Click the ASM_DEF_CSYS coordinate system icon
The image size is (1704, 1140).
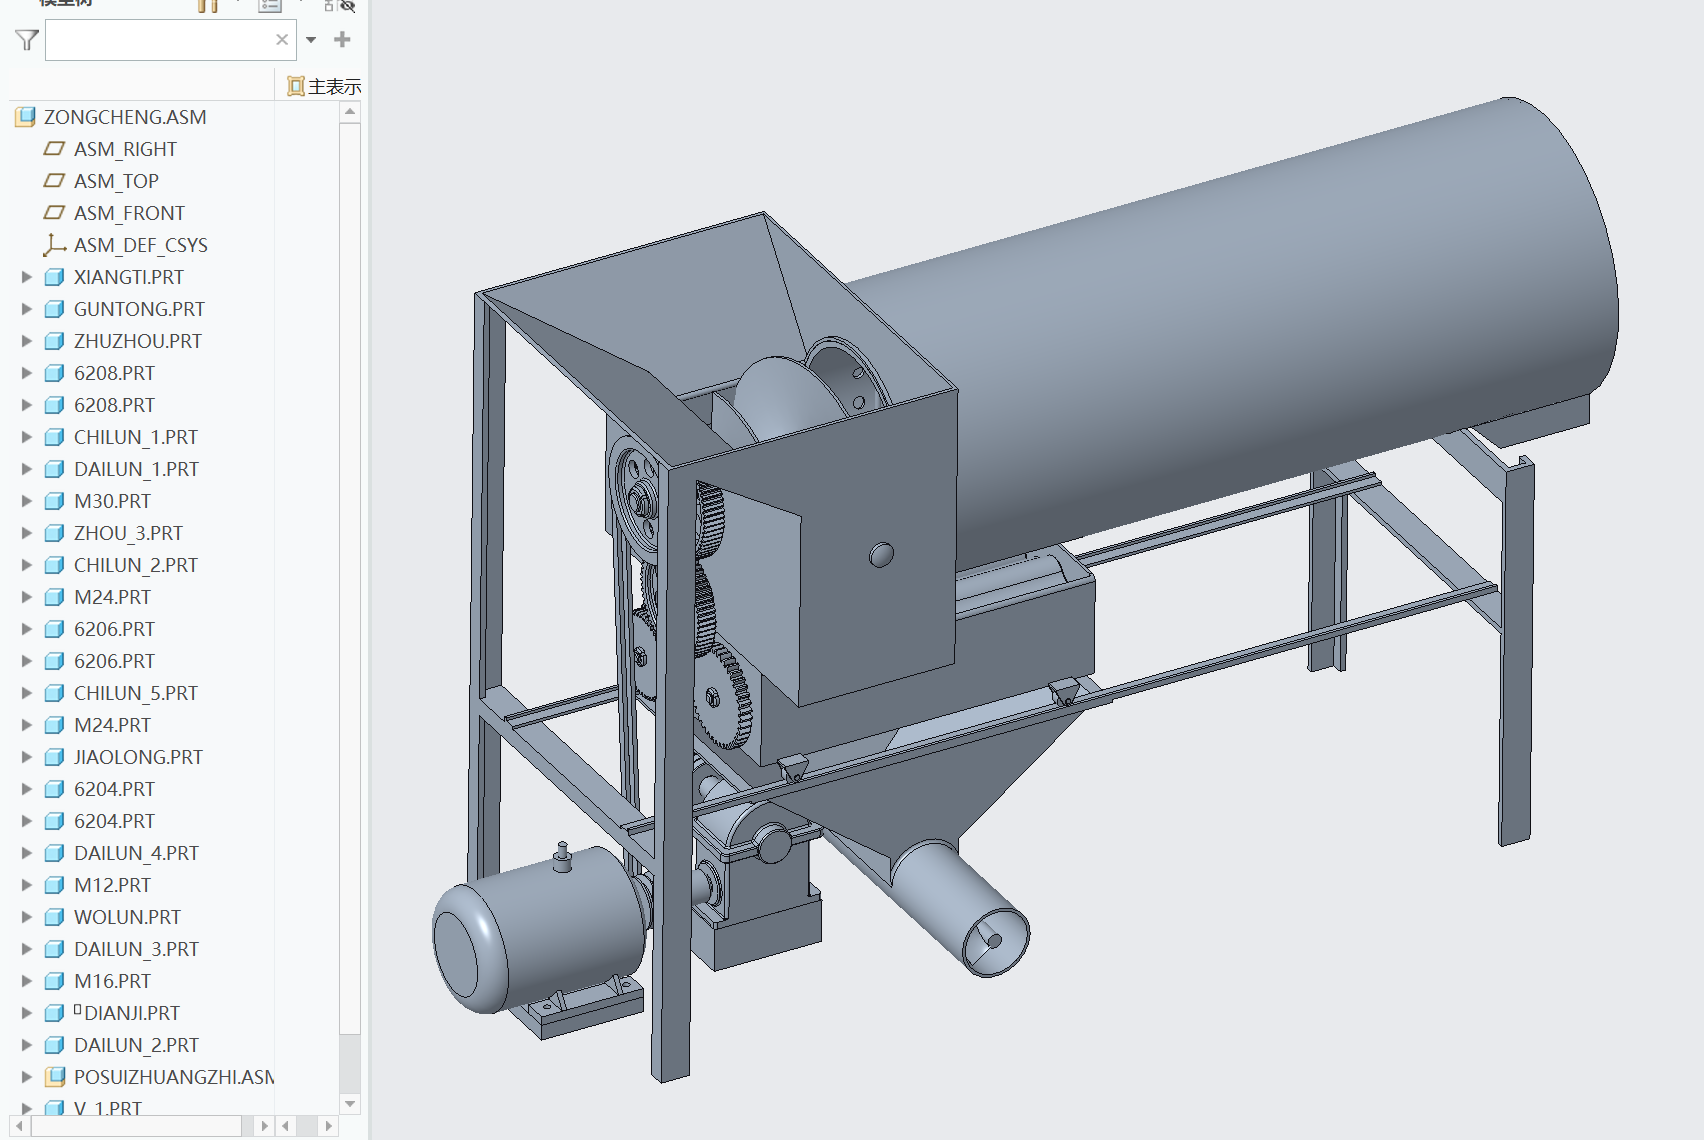[x=54, y=245]
